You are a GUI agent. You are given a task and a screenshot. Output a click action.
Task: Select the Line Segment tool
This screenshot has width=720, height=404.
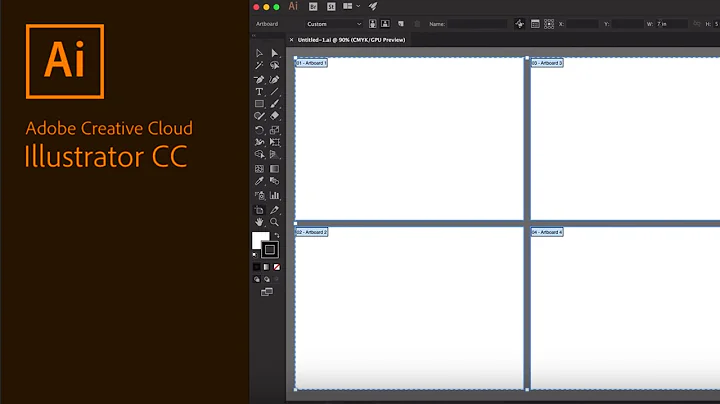tap(275, 92)
